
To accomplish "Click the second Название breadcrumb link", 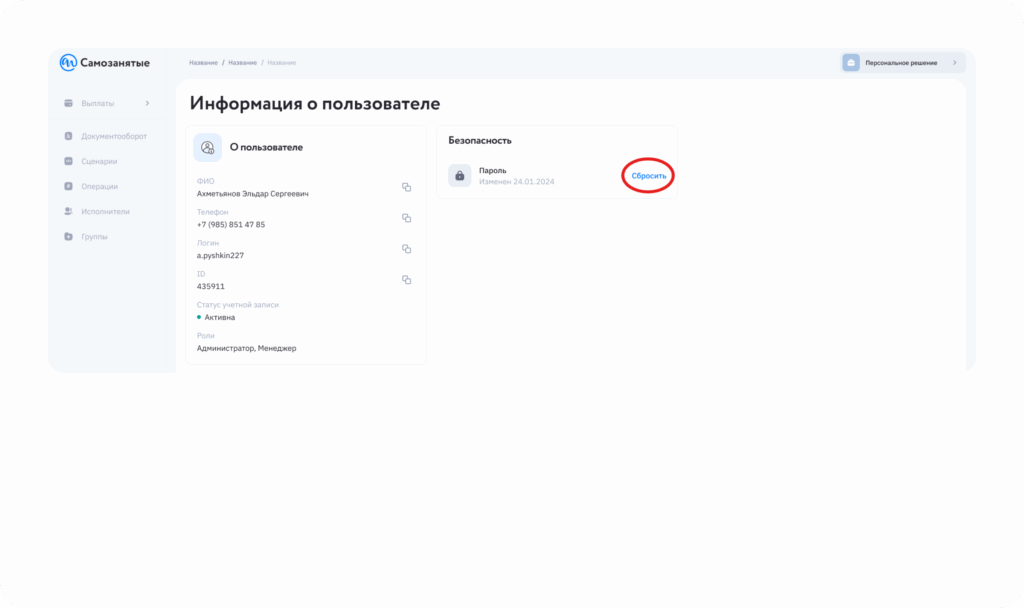I will [242, 63].
